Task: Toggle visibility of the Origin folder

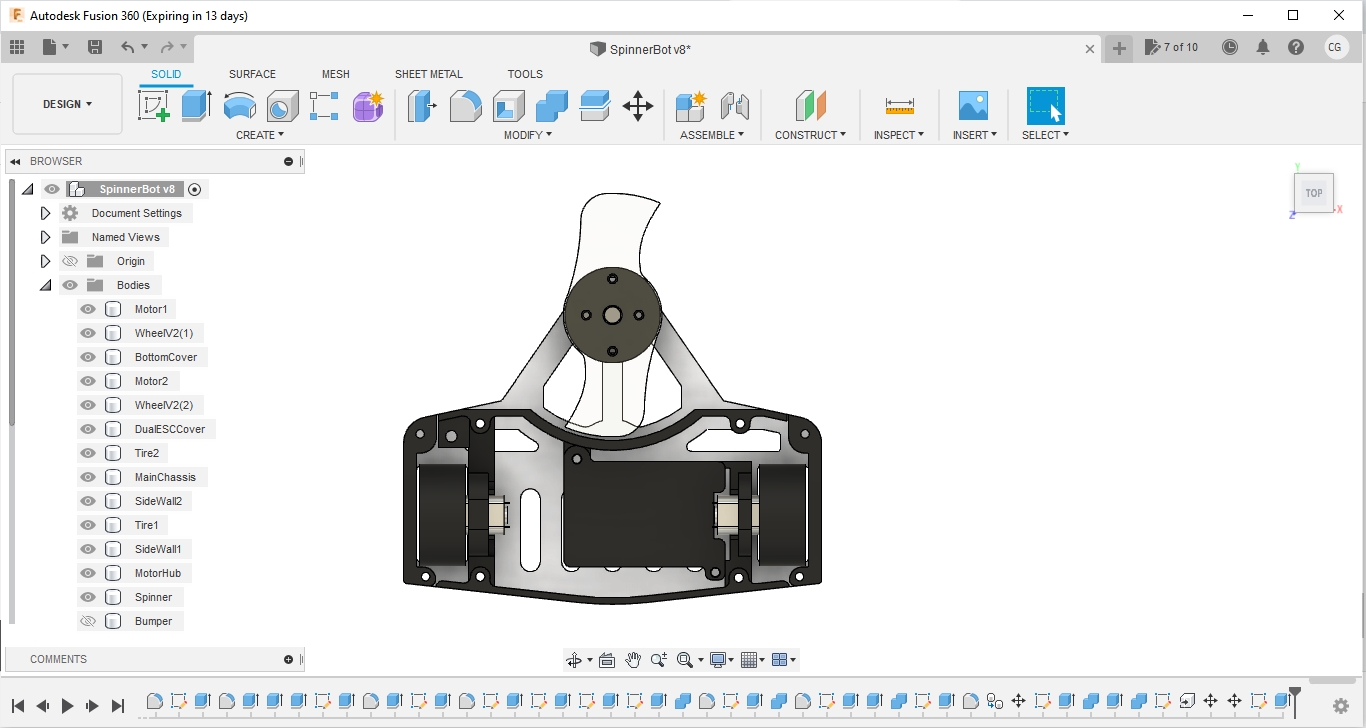Action: (x=70, y=261)
